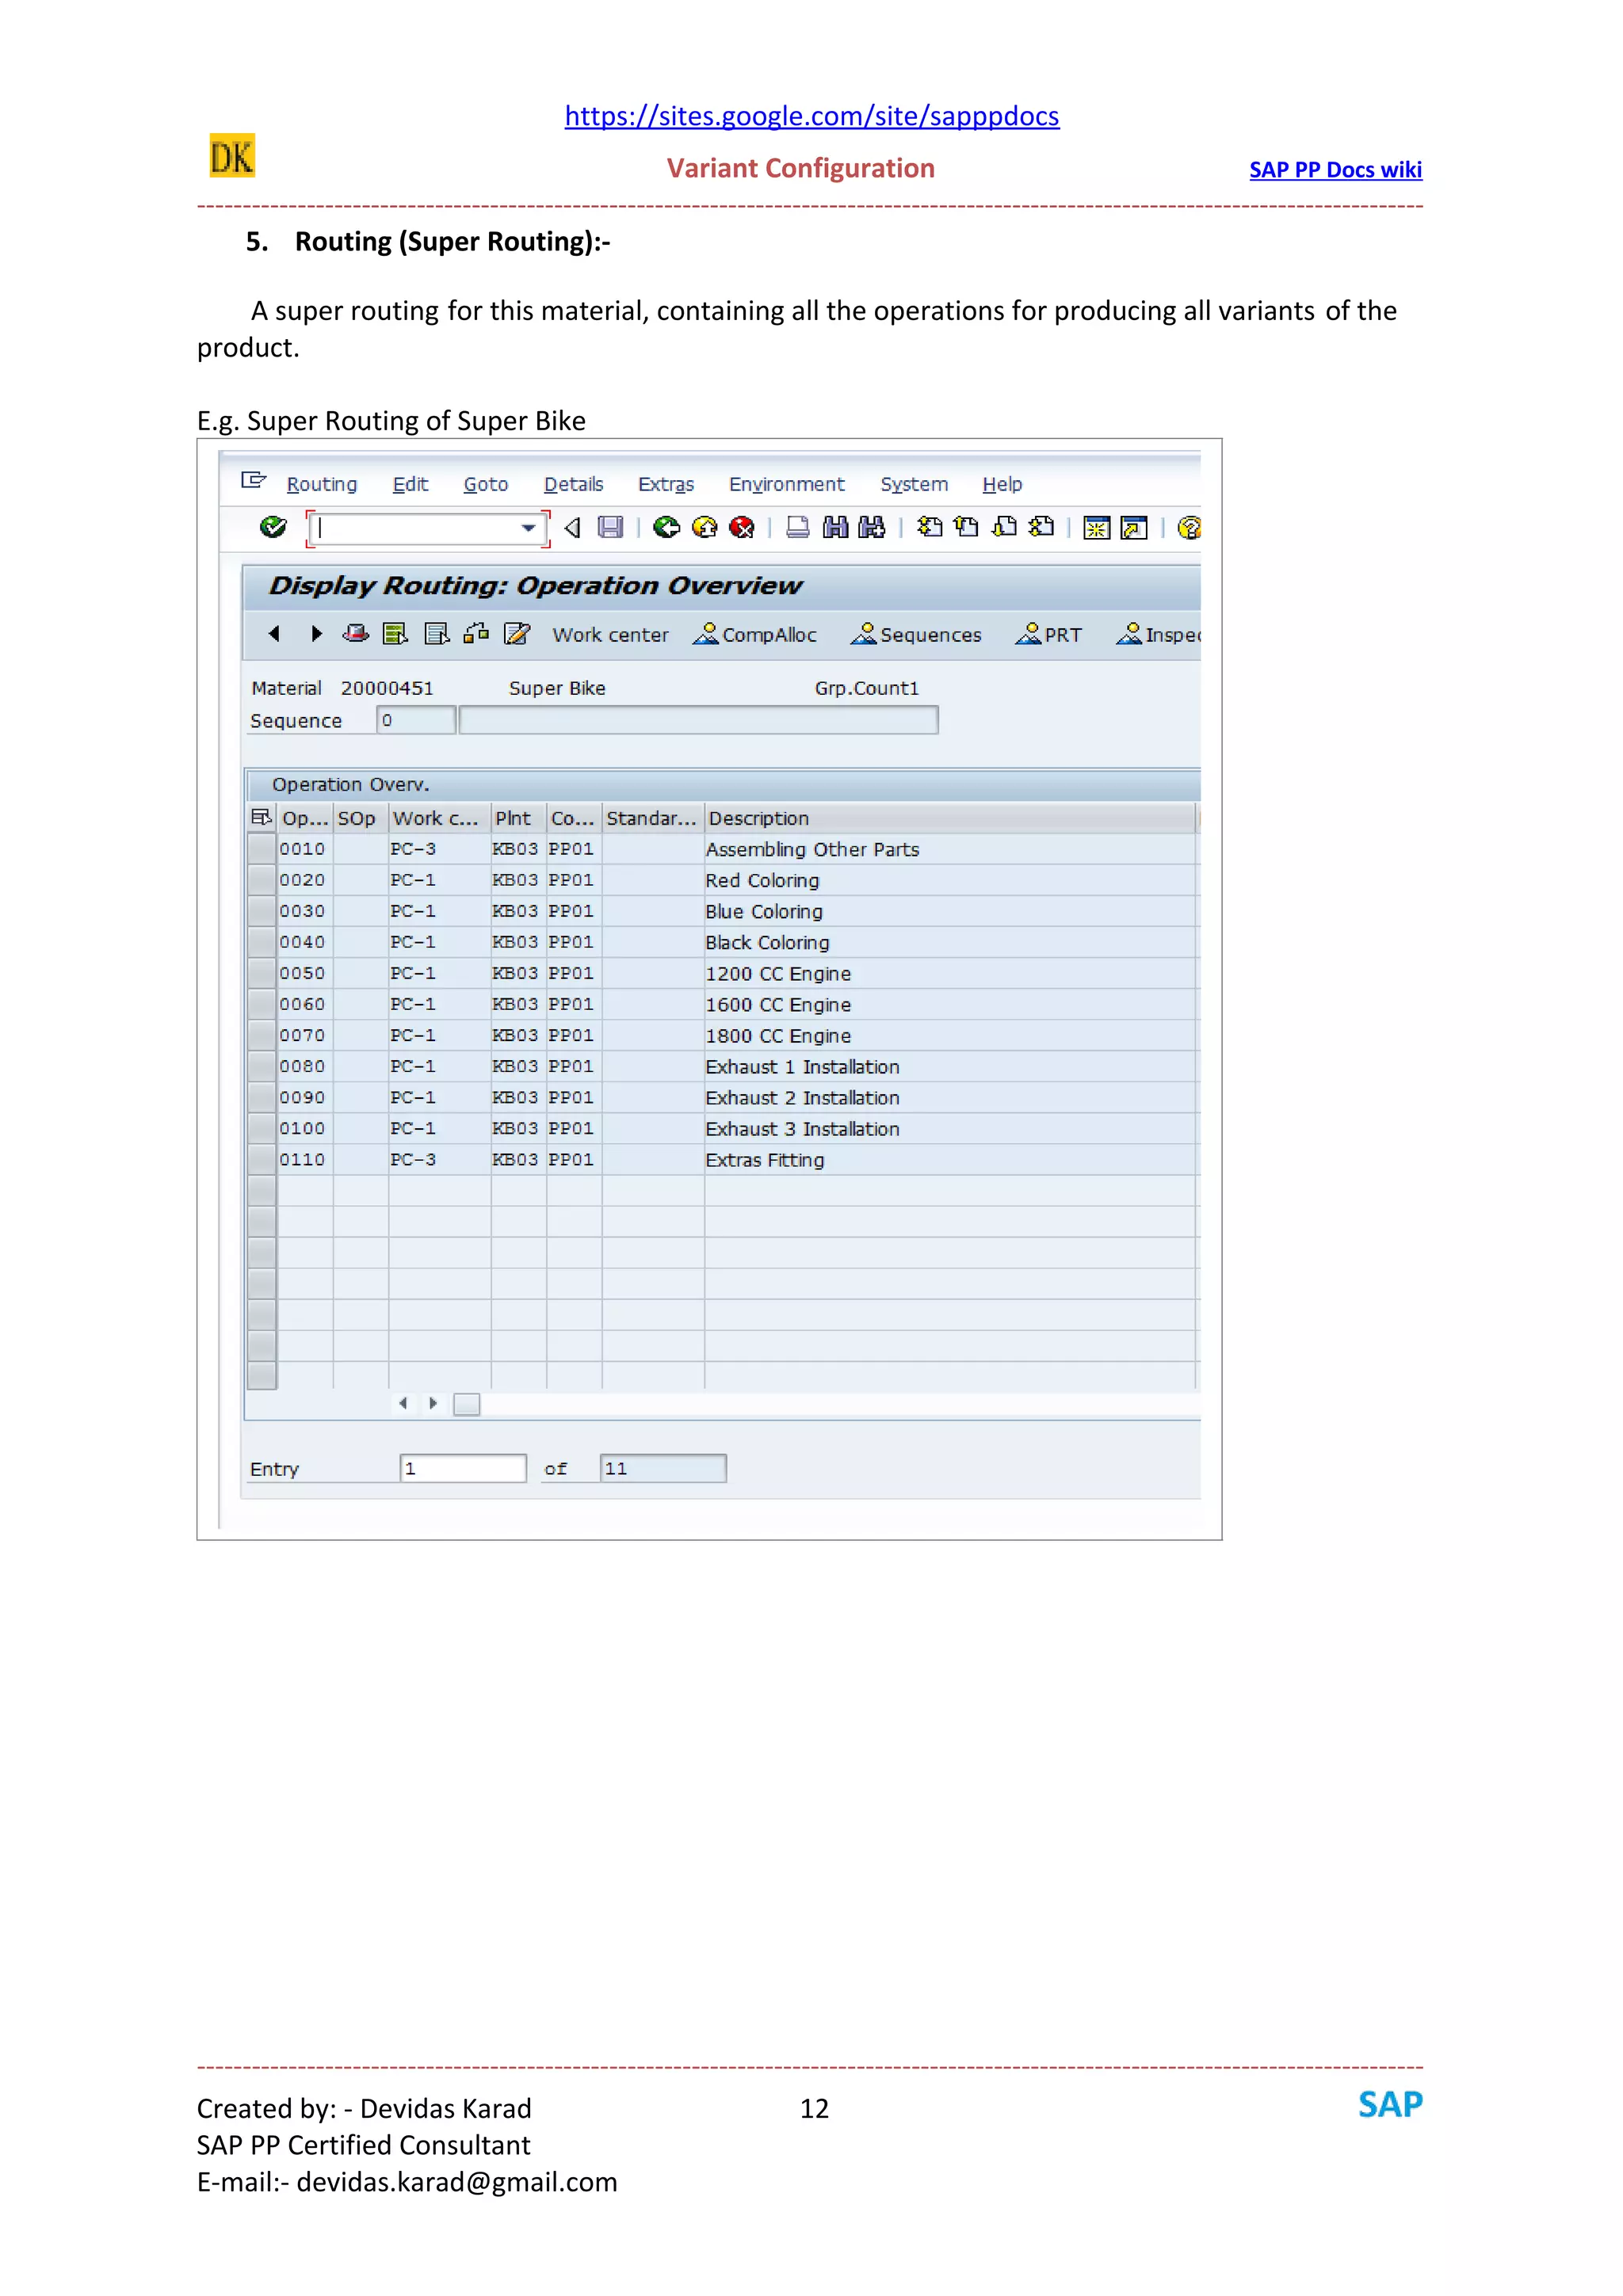Select row for operation 0020 Red Coloring
The width and height of the screenshot is (1623, 2296).
click(x=262, y=880)
